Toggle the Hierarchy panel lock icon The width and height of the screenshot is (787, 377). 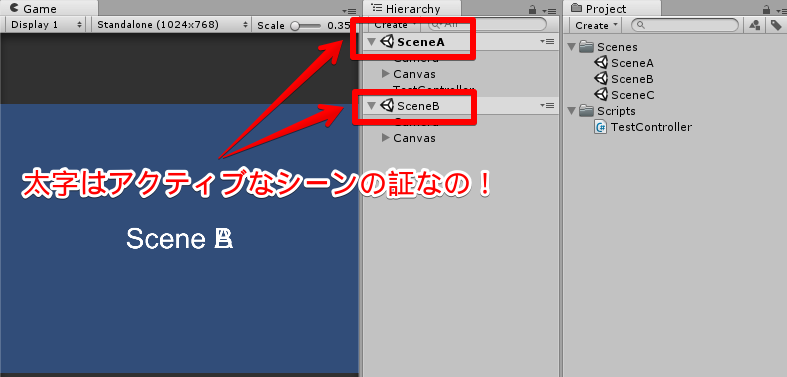[533, 10]
